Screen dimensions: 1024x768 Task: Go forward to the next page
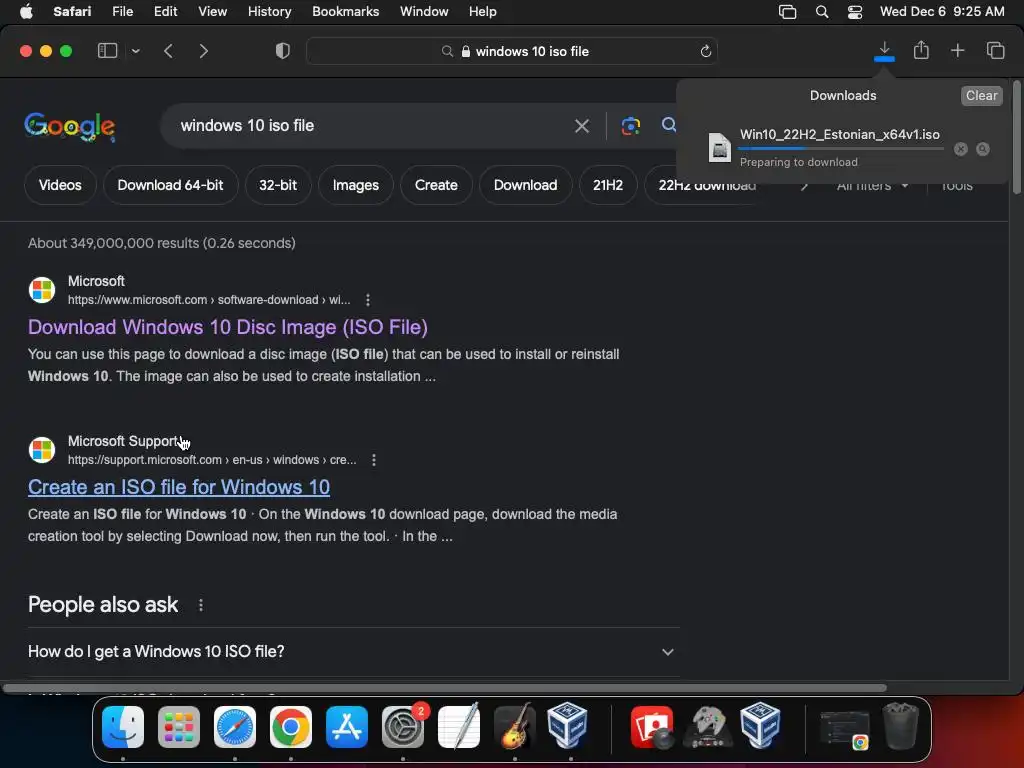[x=204, y=51]
